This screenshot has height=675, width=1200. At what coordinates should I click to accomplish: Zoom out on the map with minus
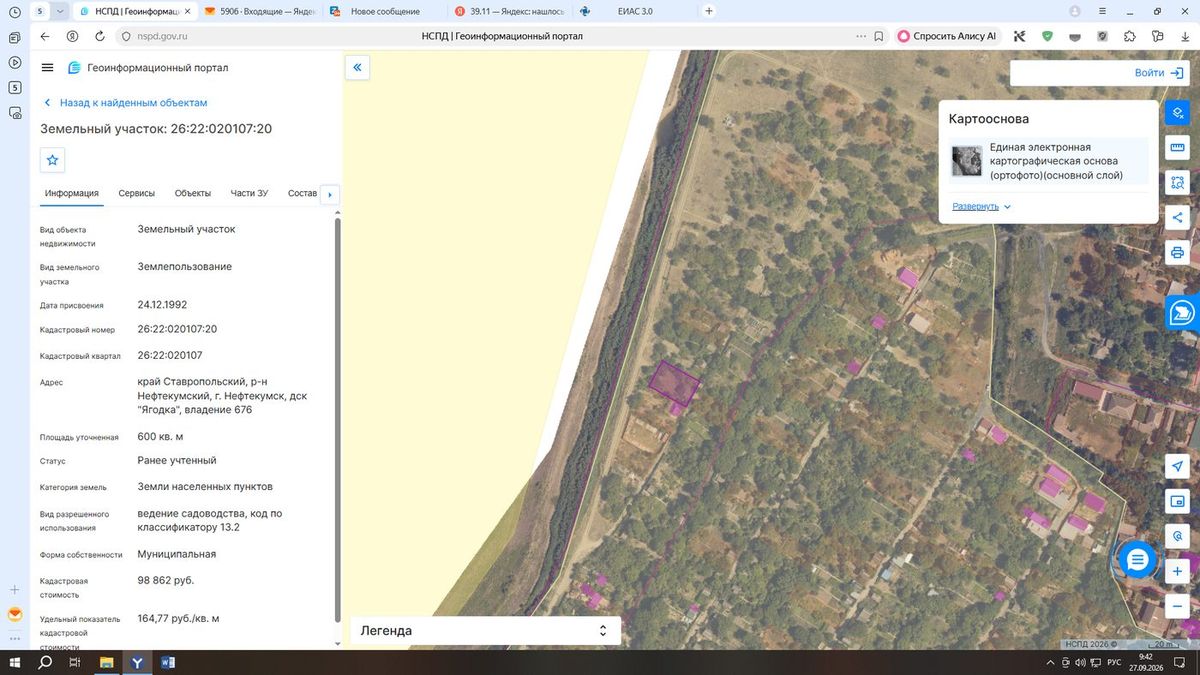pyautogui.click(x=1178, y=606)
